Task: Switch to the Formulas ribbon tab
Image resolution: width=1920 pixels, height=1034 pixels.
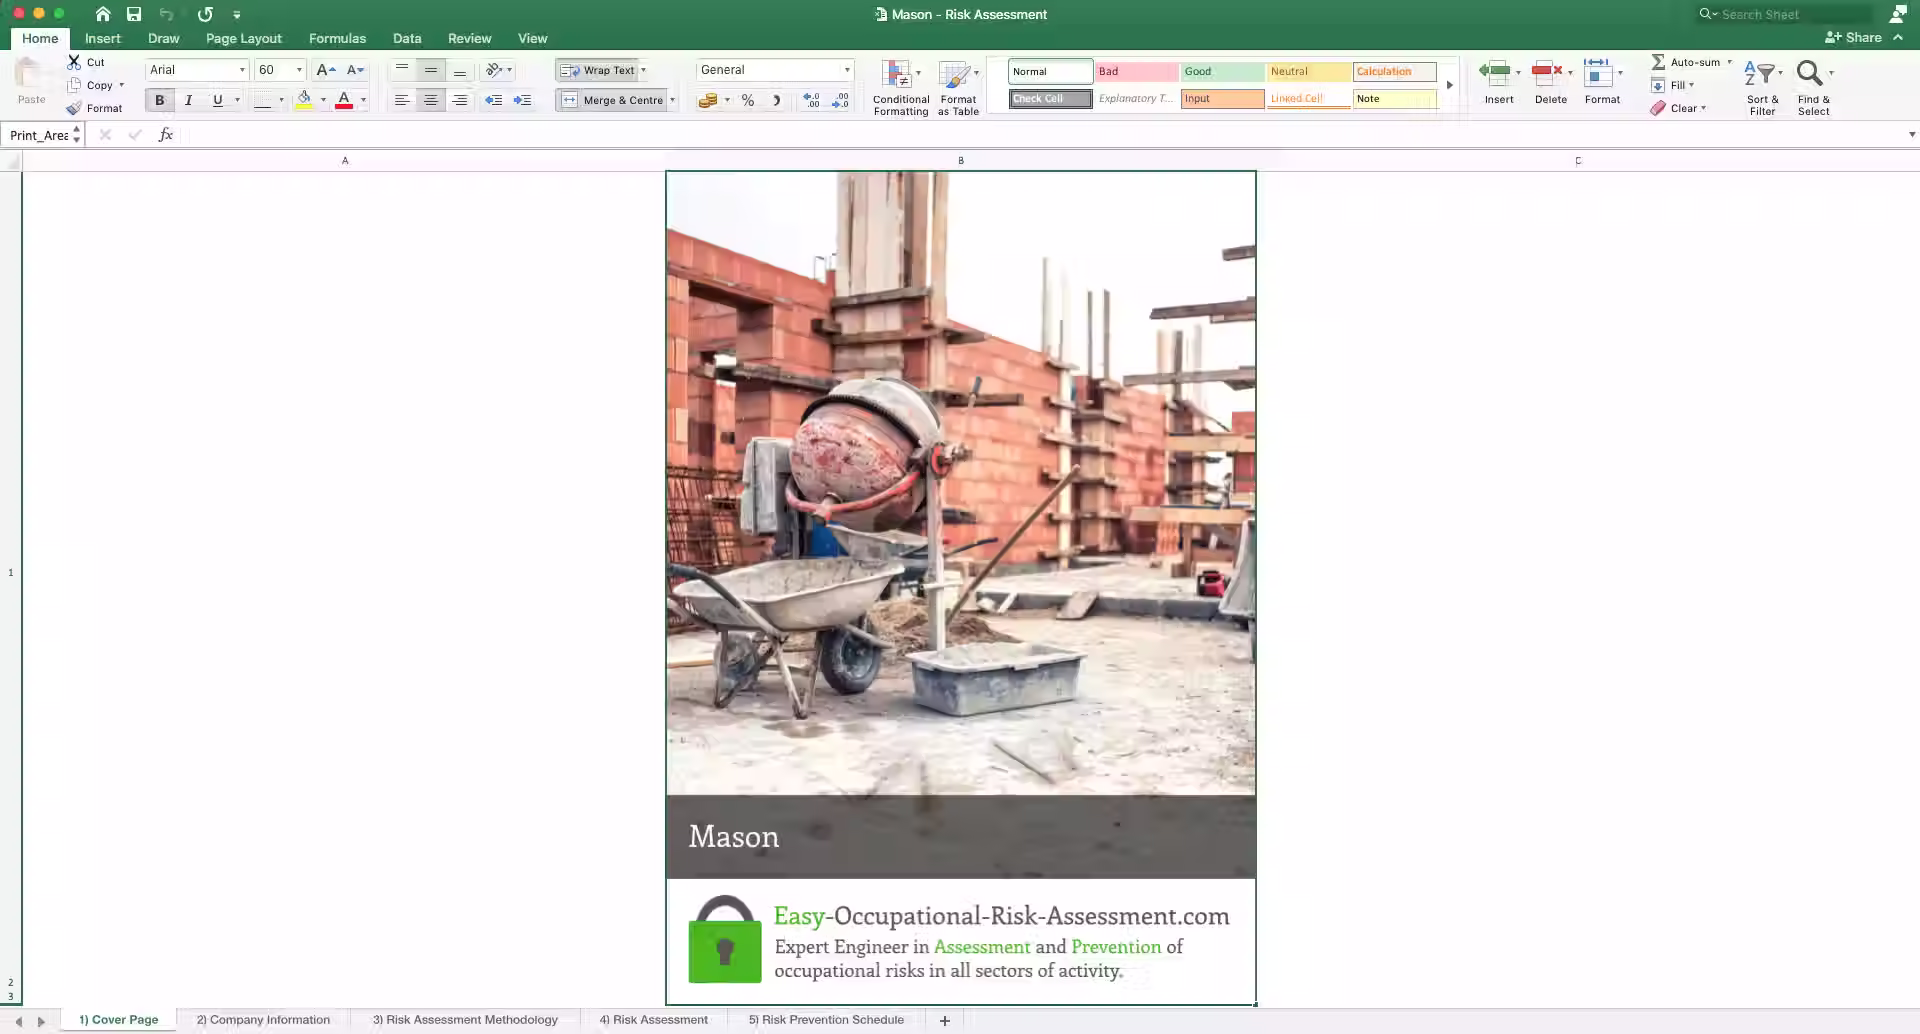Action: tap(337, 38)
